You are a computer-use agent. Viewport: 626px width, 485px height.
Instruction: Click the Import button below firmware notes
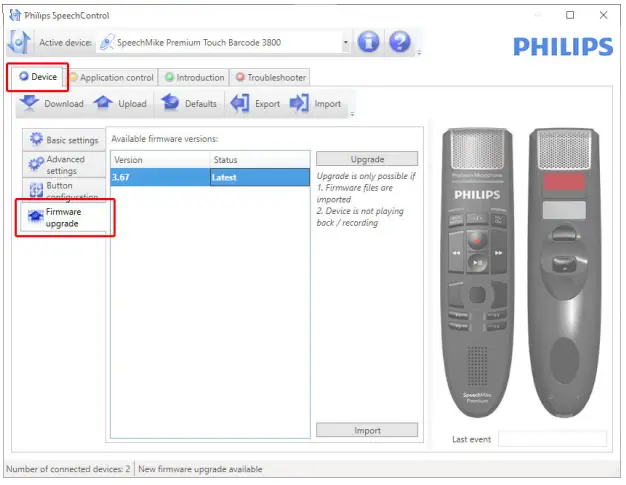point(367,431)
